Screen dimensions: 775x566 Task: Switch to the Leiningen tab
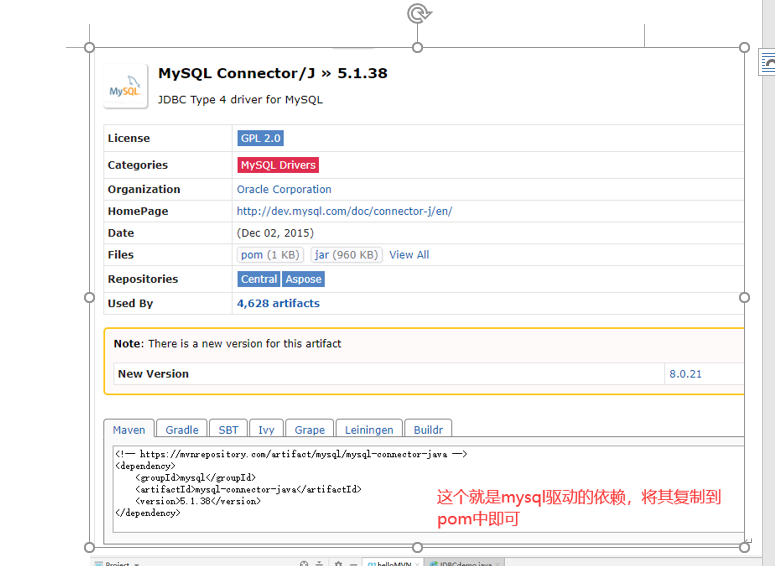point(369,429)
